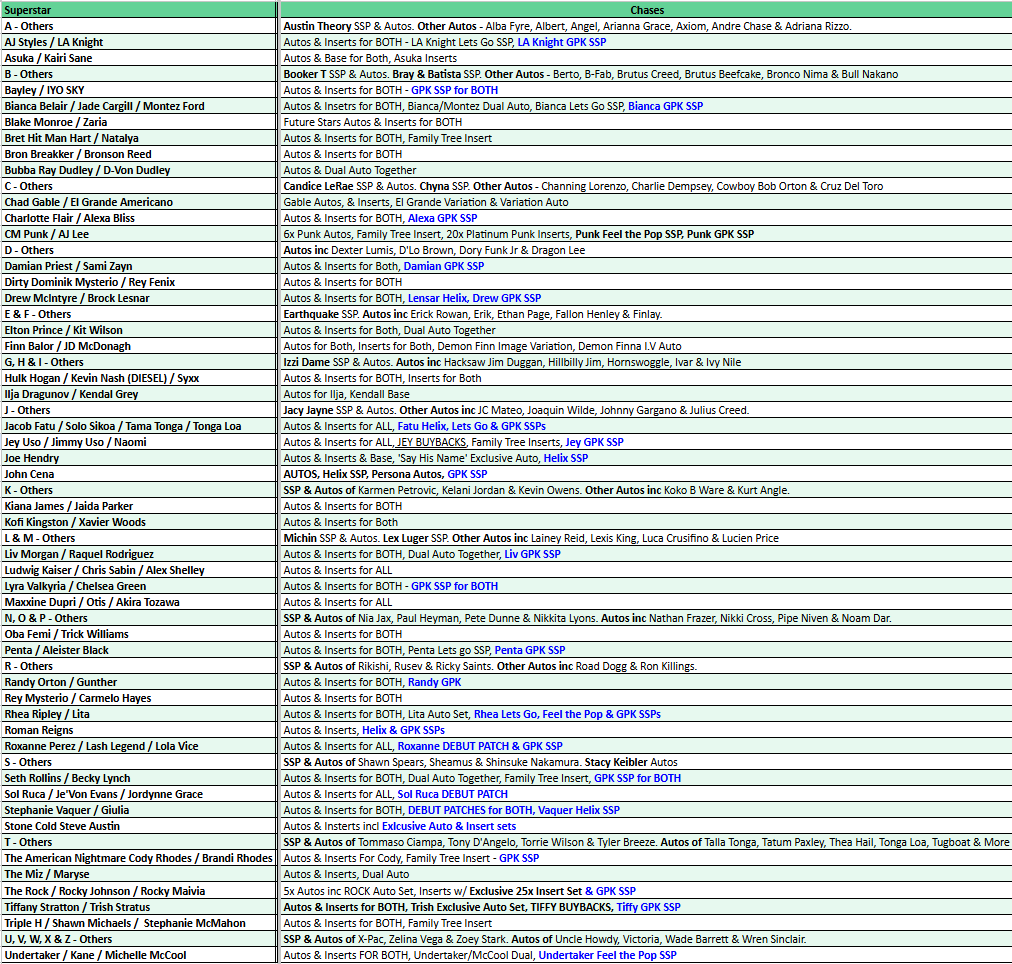1012x964 pixels.
Task: Select the 'Bret Hit Man Hart / Natalya' cell
Action: tap(139, 138)
